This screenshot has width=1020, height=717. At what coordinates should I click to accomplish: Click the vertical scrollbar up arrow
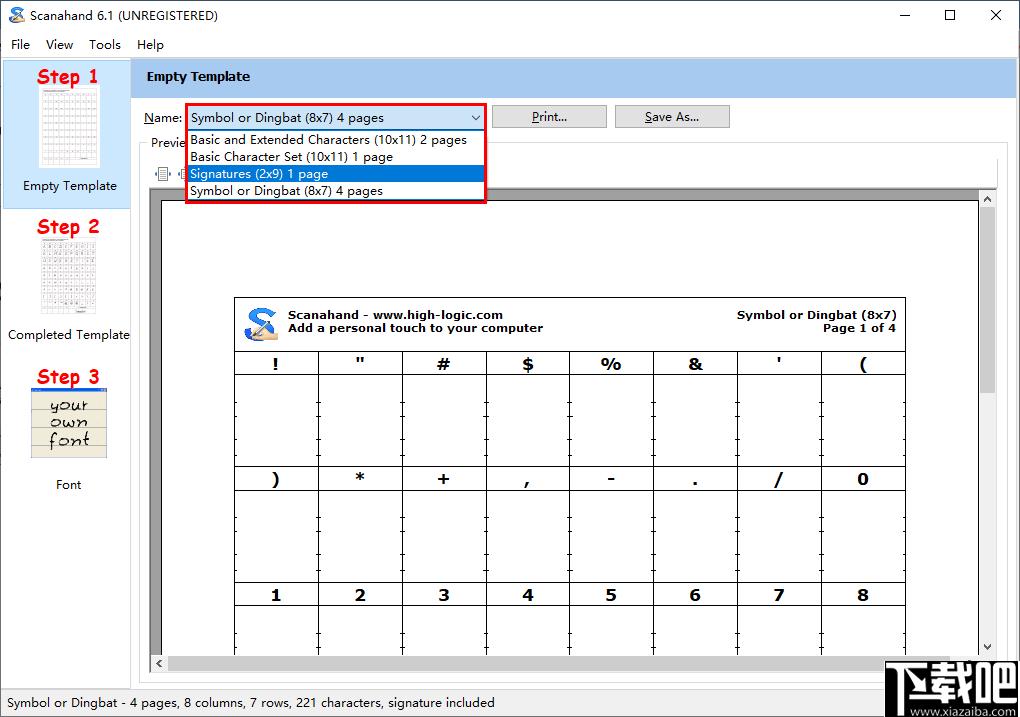[x=987, y=199]
